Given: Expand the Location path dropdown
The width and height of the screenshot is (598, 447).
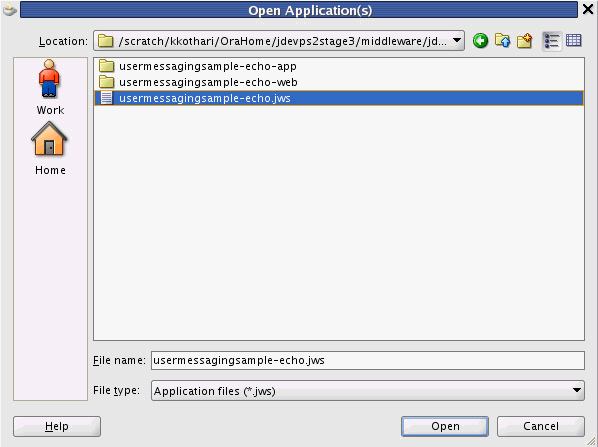Looking at the screenshot, I should pyautogui.click(x=457, y=40).
